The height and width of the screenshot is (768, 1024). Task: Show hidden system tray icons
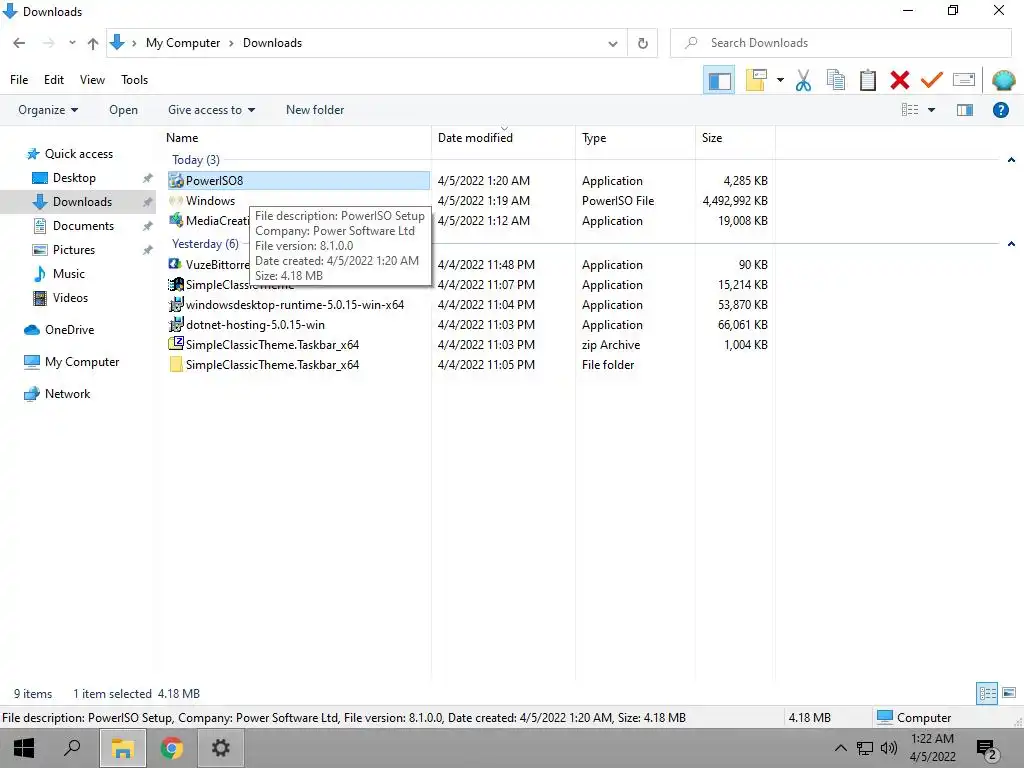point(840,748)
